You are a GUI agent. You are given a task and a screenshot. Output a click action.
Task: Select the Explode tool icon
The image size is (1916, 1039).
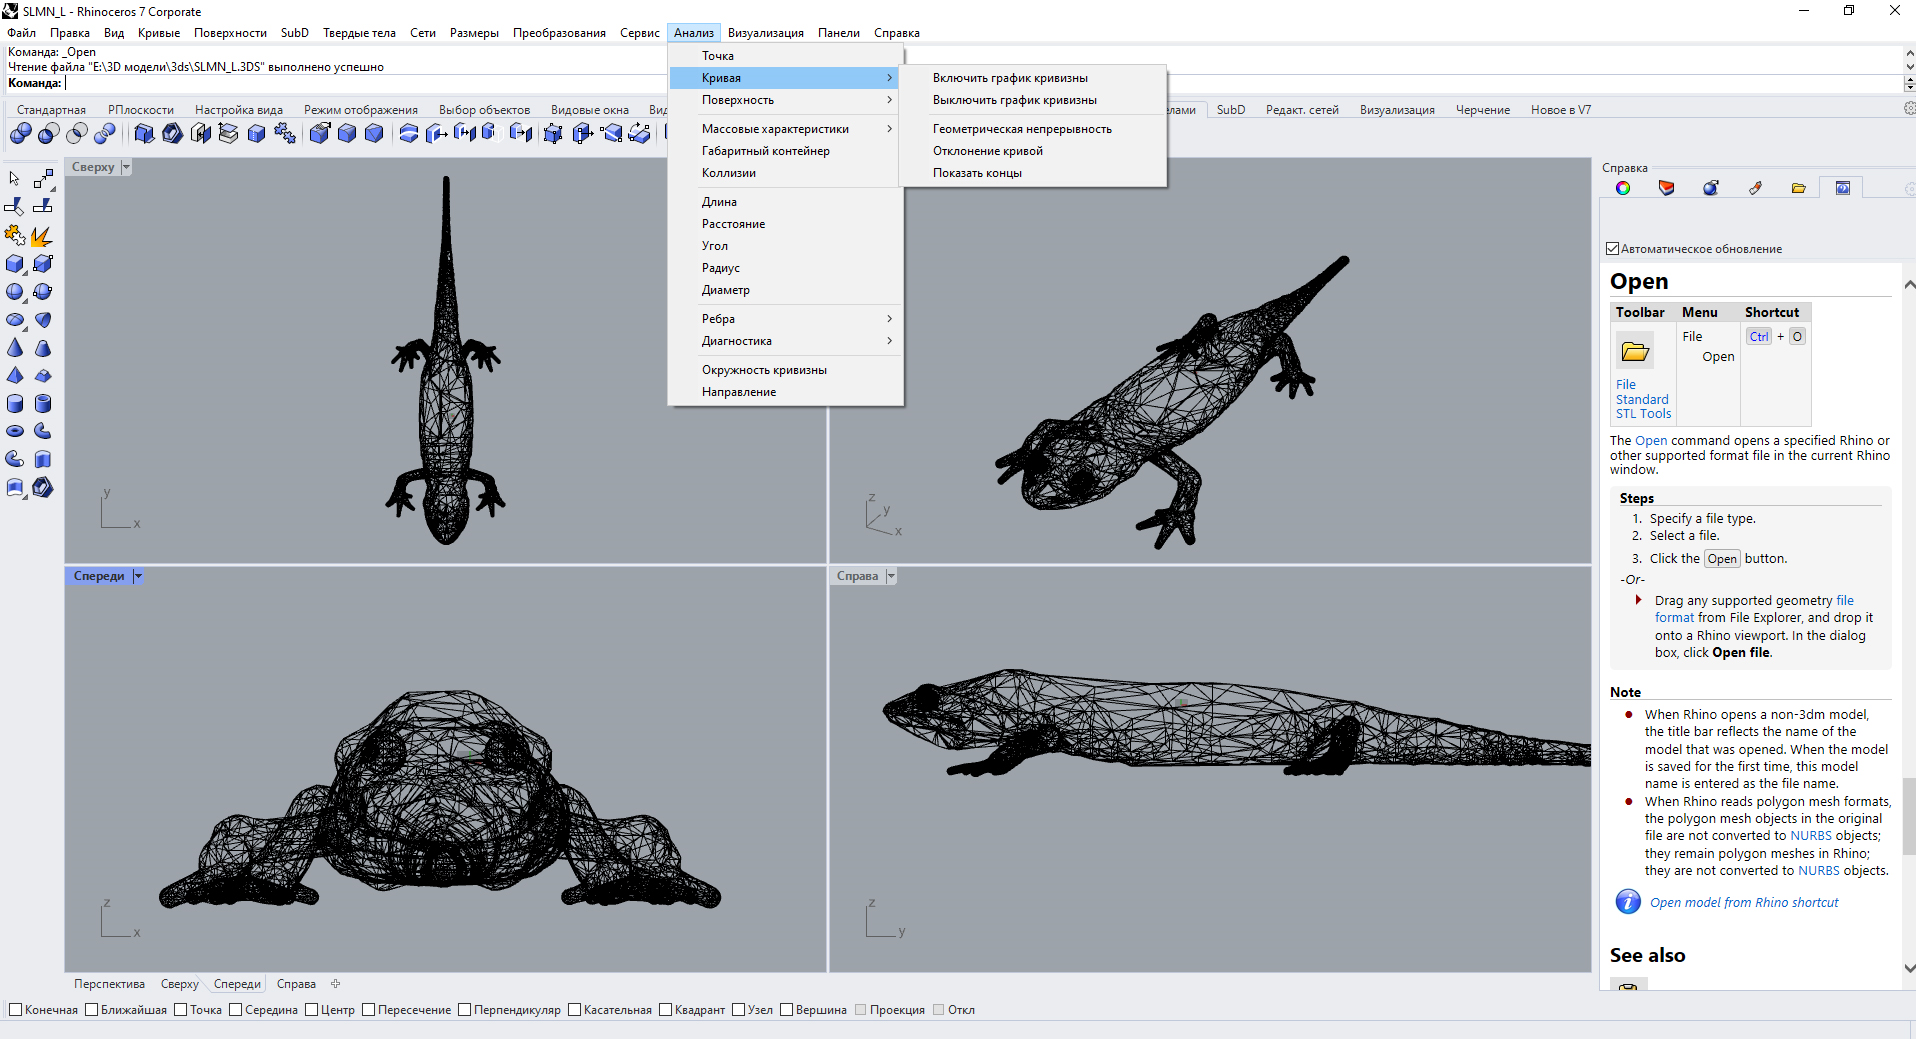[x=41, y=236]
